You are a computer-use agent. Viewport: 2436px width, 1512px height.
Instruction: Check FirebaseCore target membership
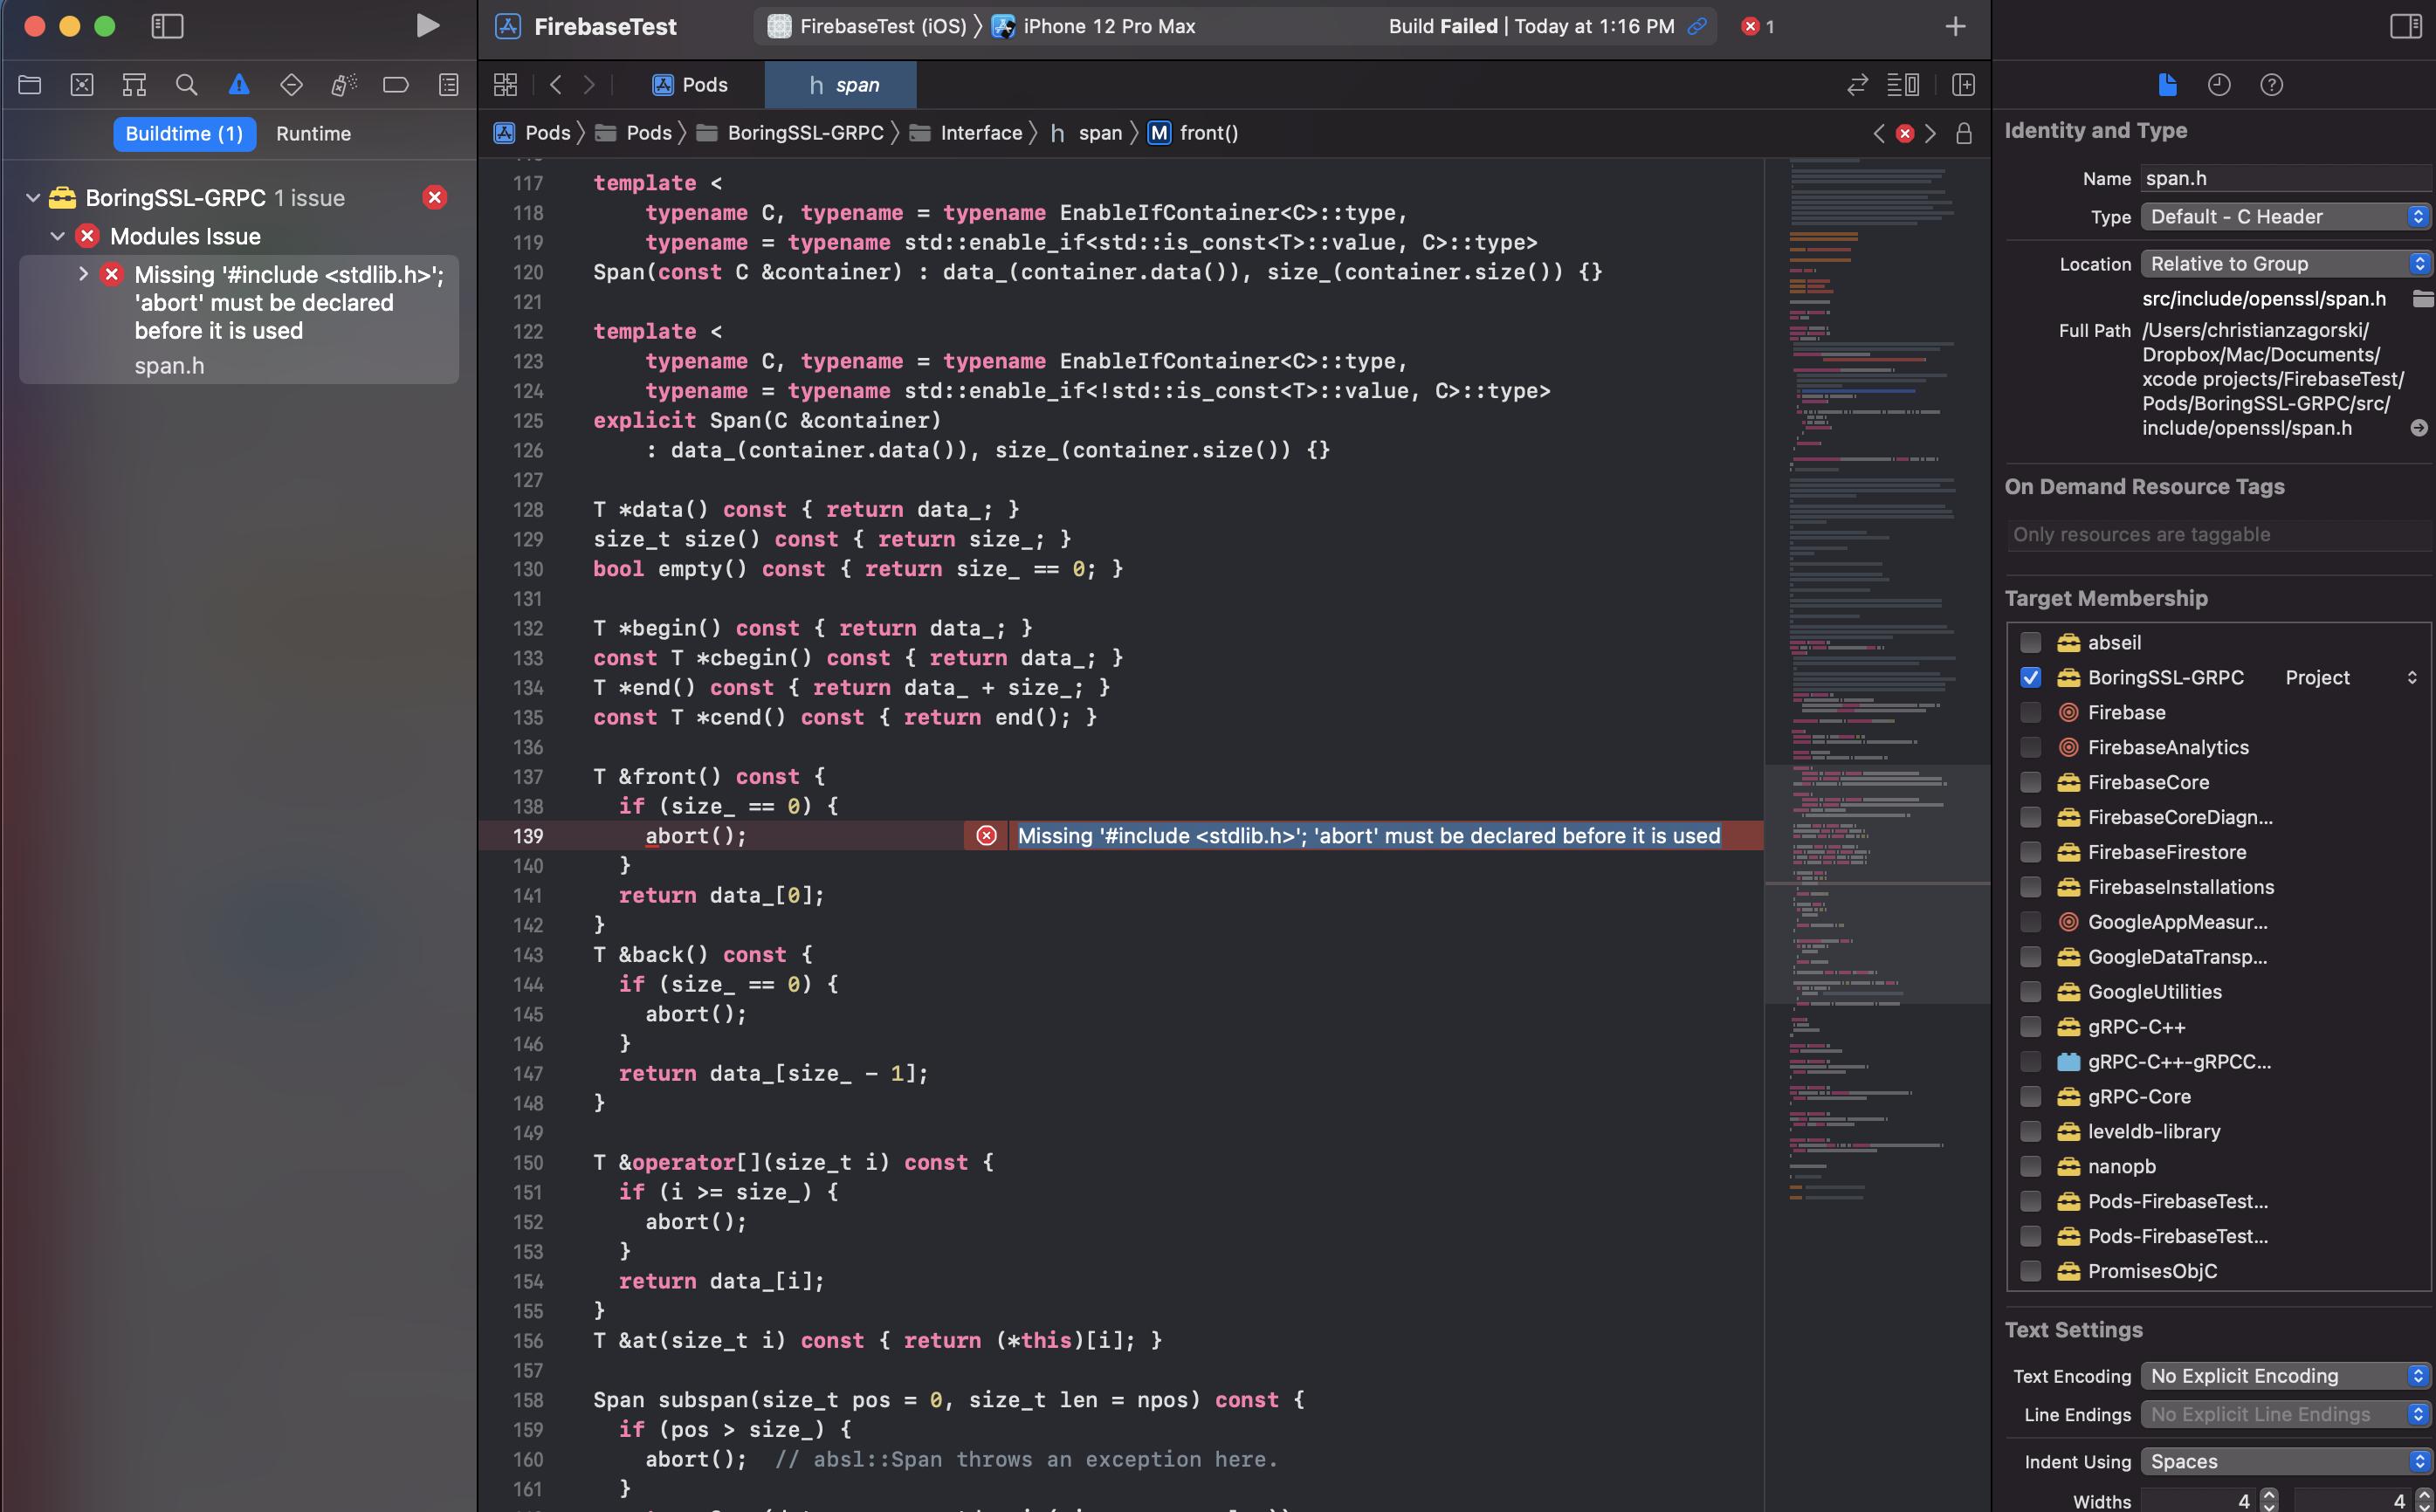point(2030,783)
